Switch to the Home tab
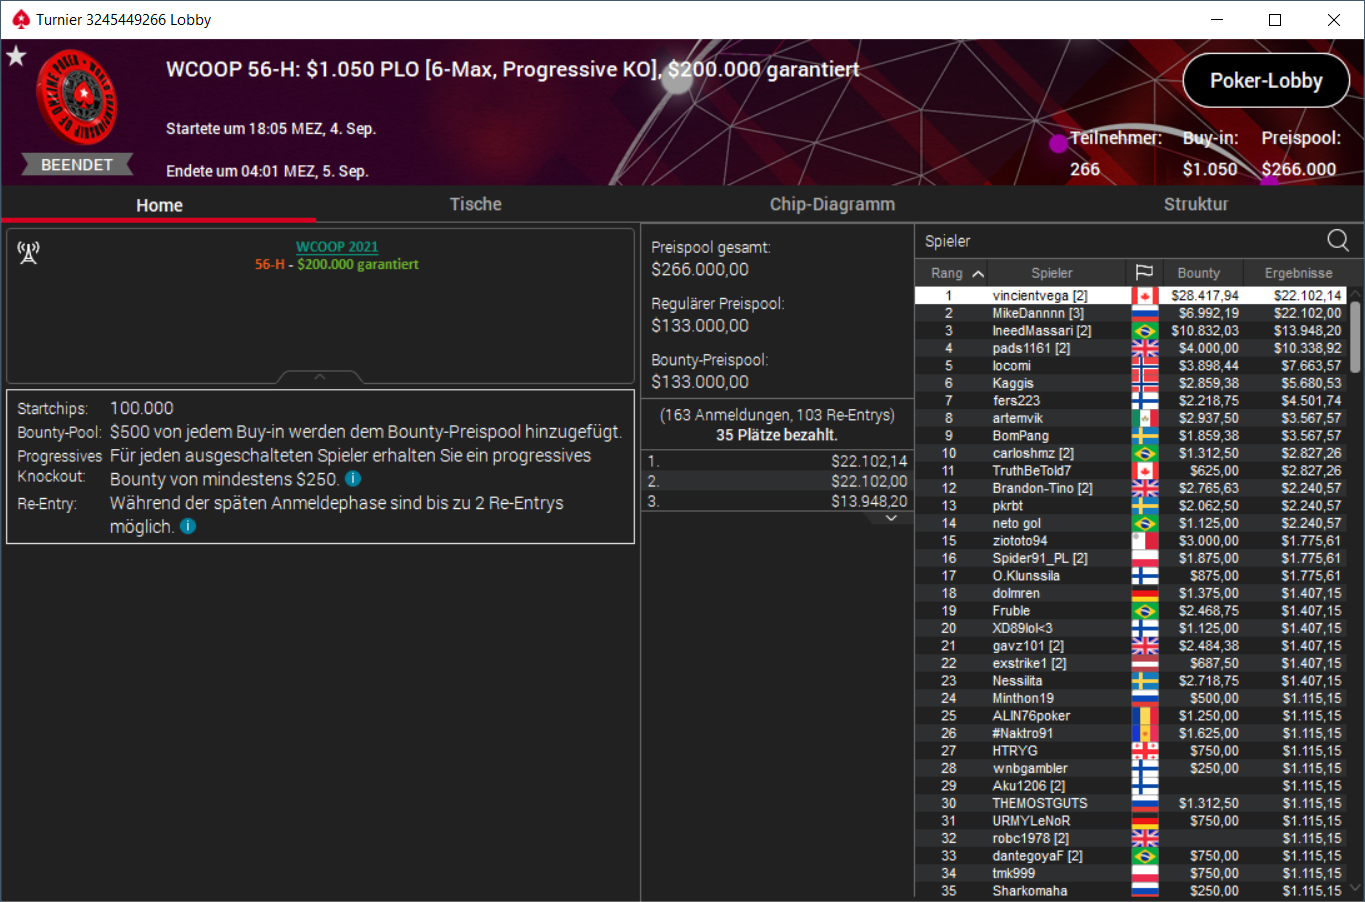Screen dimensions: 1365x902 [x=159, y=205]
